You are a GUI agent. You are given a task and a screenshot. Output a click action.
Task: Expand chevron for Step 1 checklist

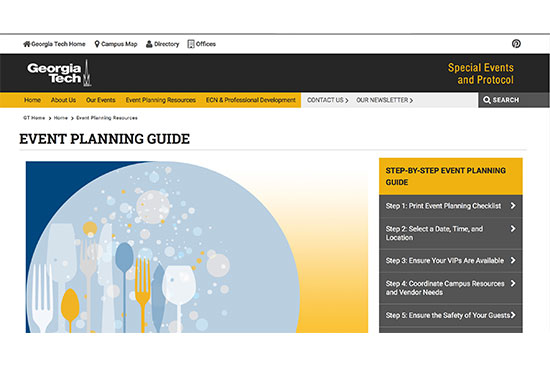(513, 205)
